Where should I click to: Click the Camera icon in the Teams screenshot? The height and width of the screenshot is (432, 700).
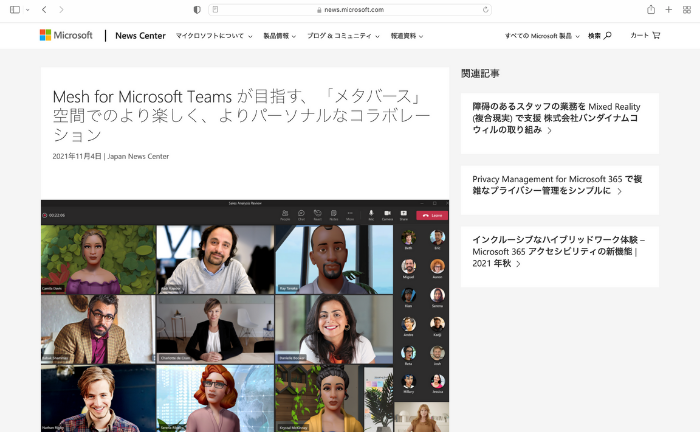click(388, 215)
